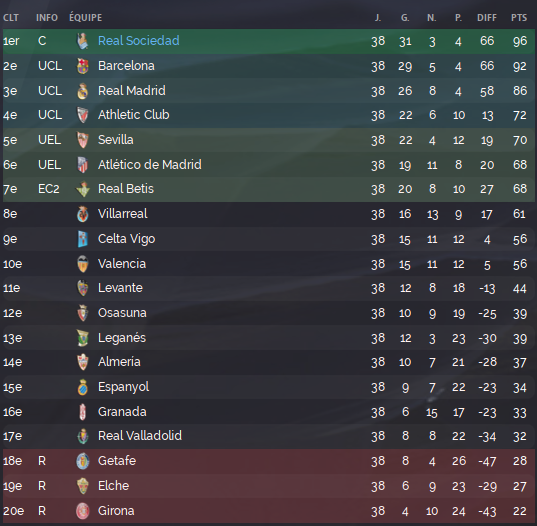Sort by the DIFF column header
Viewport: 537px width, 526px height.
487,18
